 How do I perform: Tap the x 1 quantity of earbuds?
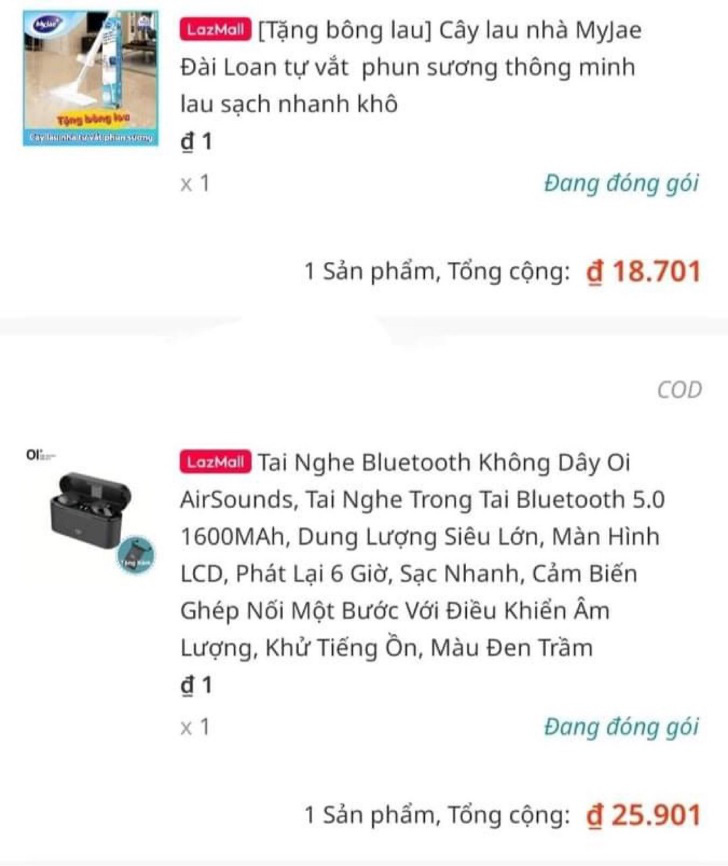pyautogui.click(x=195, y=727)
